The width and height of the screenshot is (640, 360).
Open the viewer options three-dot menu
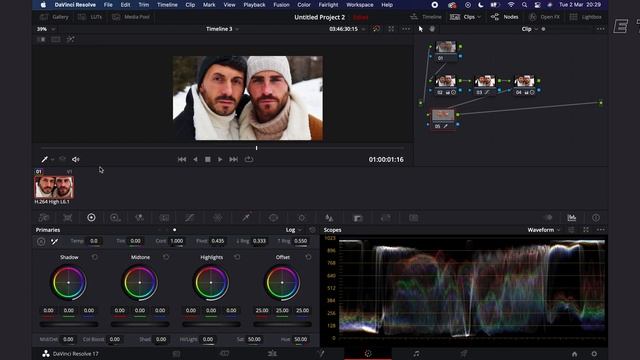(x=406, y=29)
